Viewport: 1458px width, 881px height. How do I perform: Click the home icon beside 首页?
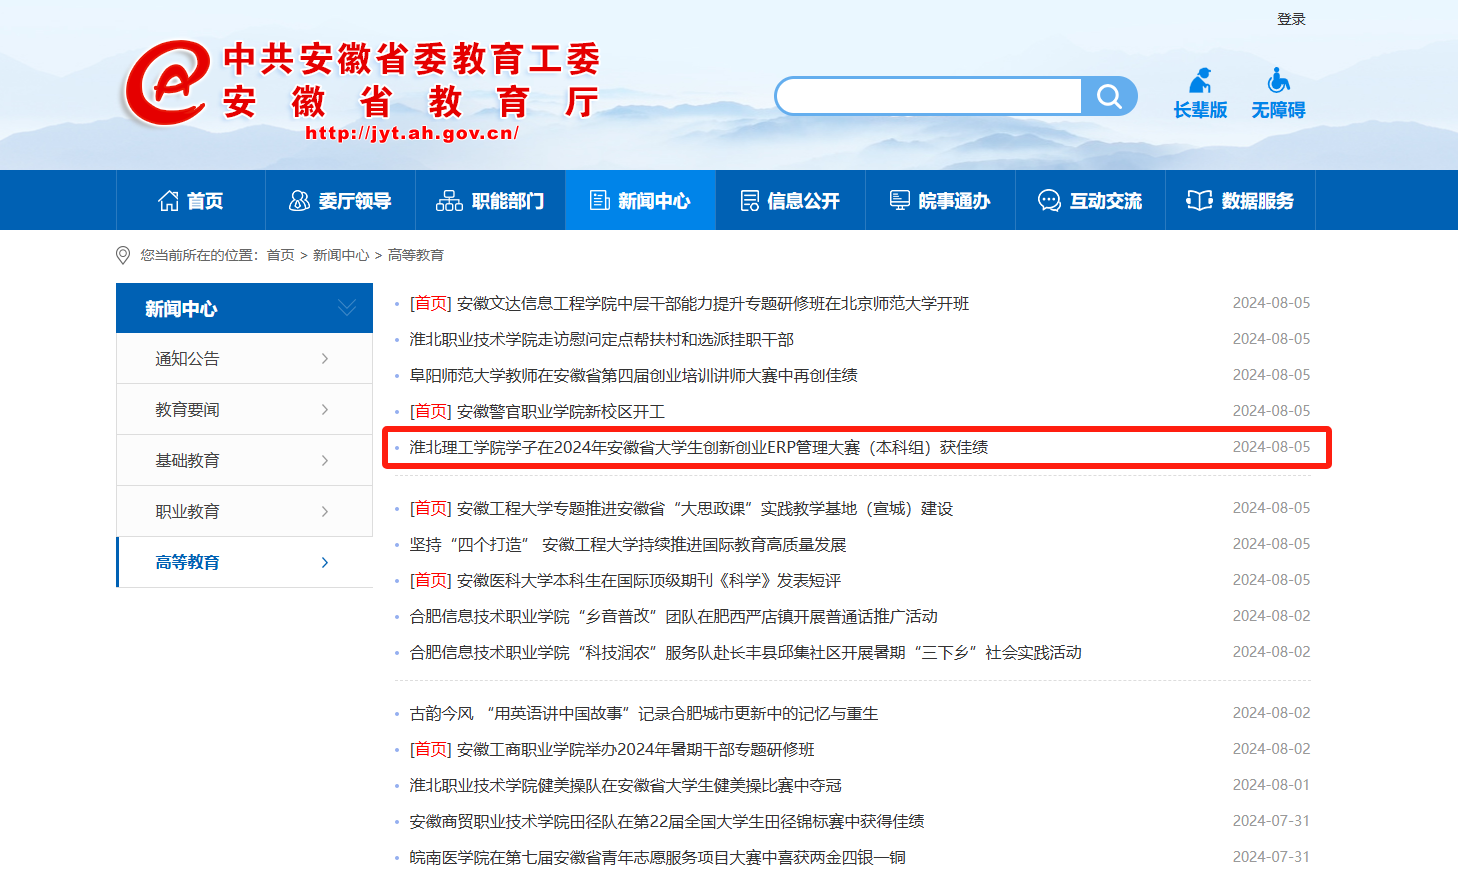click(x=168, y=201)
